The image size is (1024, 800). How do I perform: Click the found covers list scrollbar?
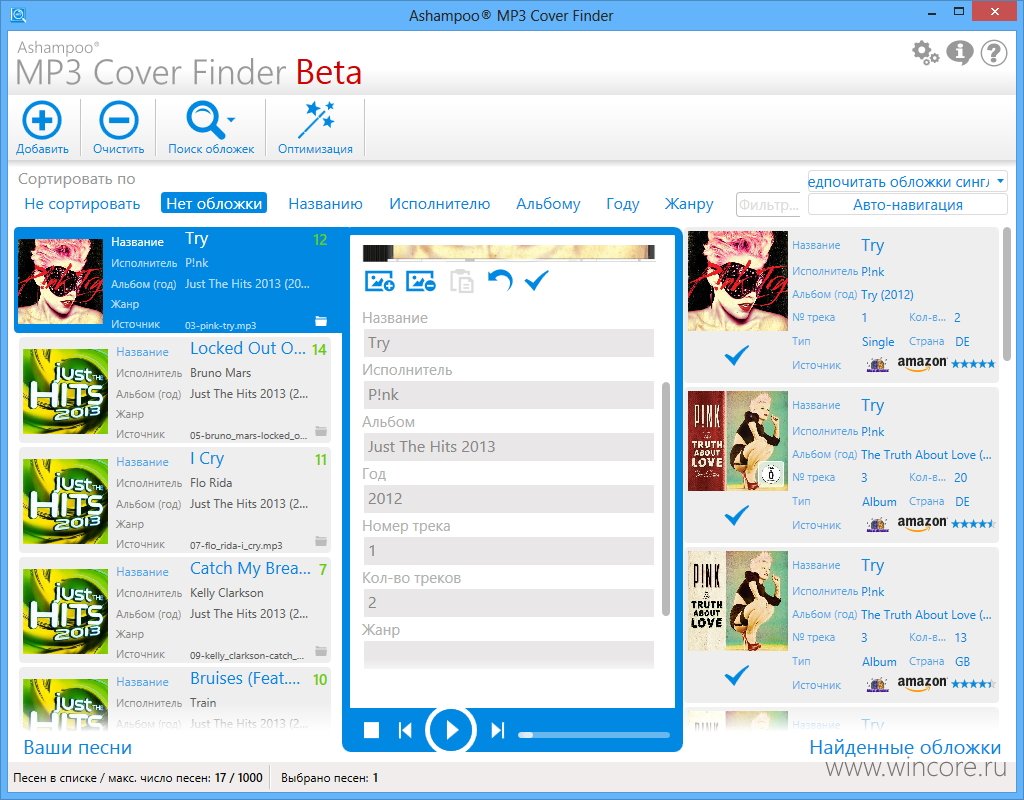click(x=1006, y=294)
